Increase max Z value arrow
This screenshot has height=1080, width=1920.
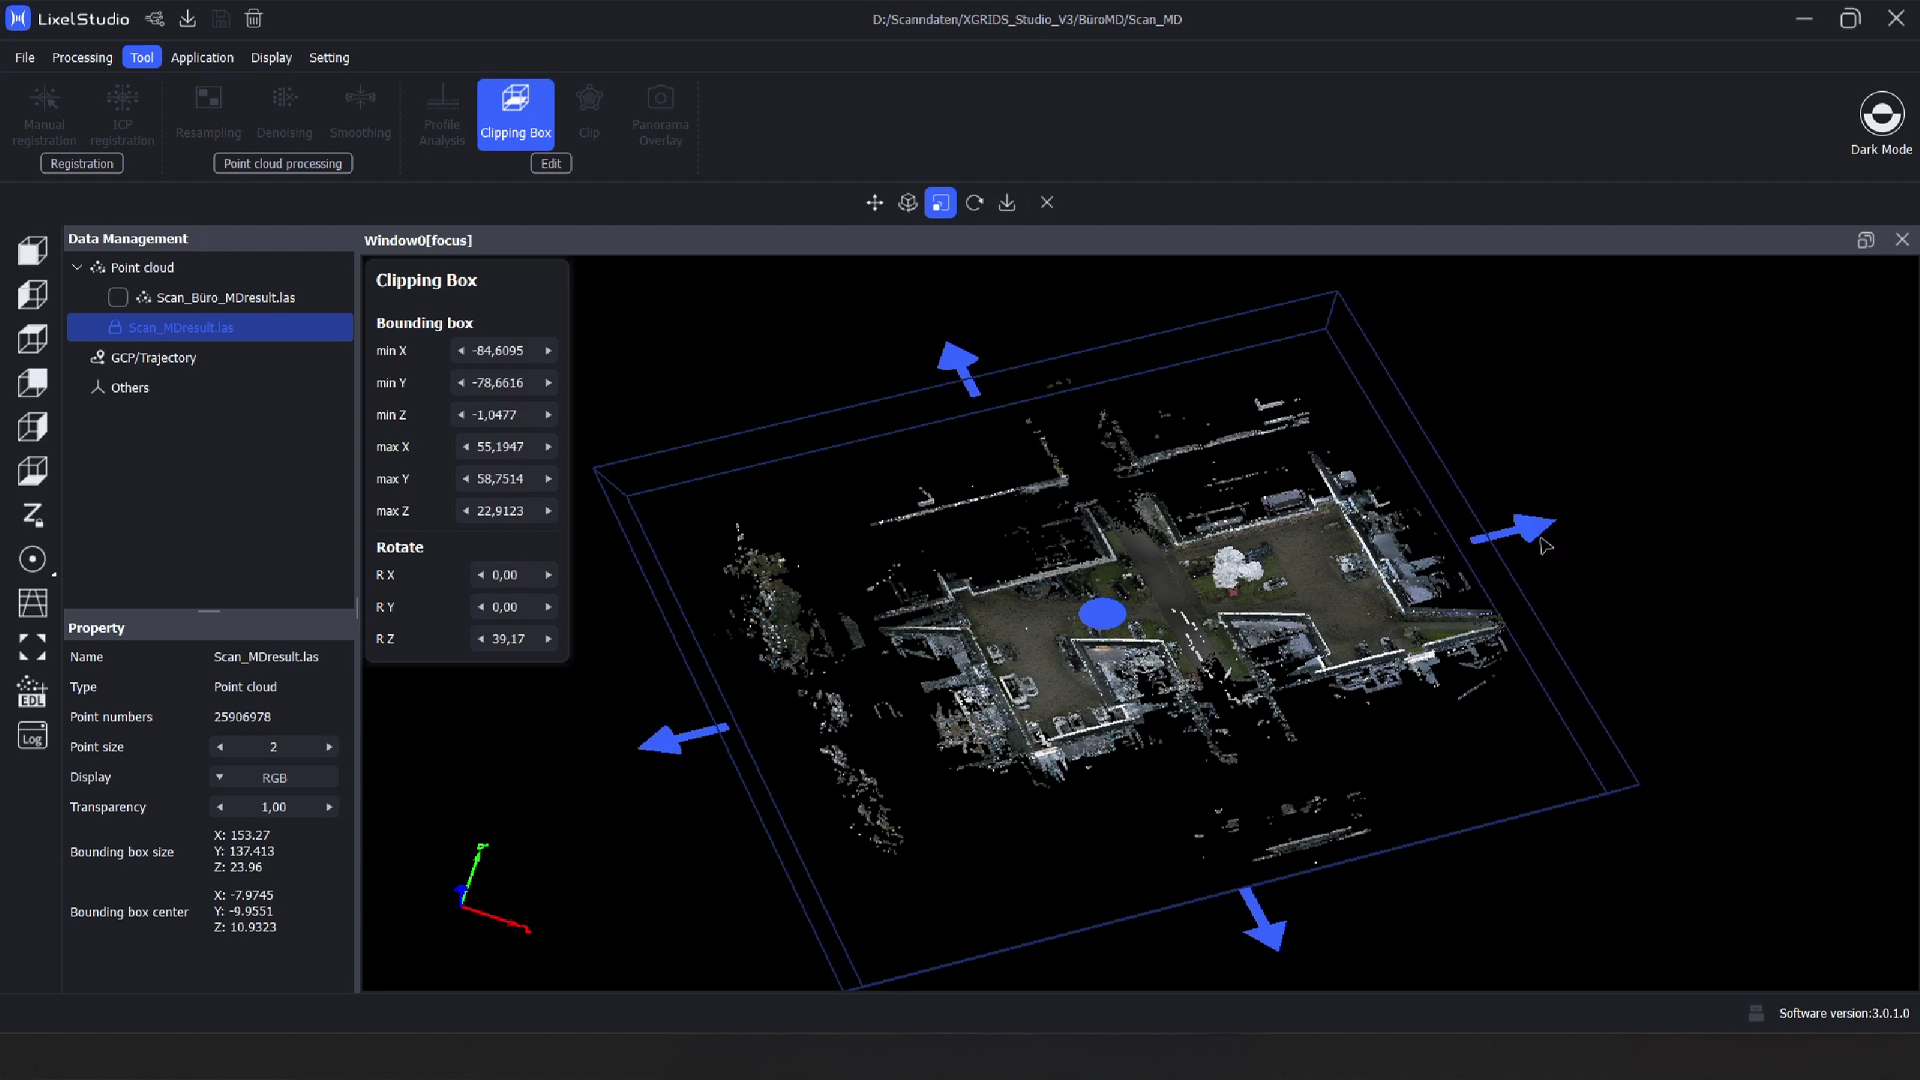tap(548, 511)
